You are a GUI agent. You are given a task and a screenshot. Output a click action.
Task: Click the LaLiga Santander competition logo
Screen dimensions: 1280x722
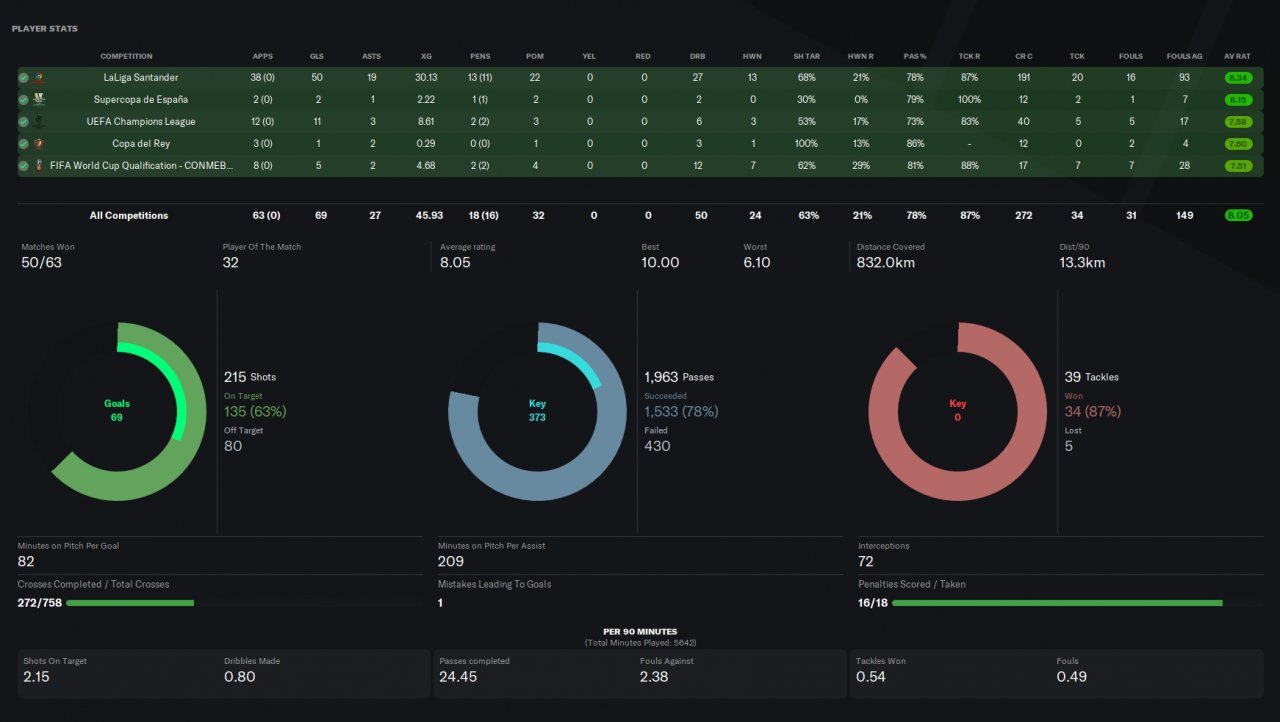coord(39,77)
